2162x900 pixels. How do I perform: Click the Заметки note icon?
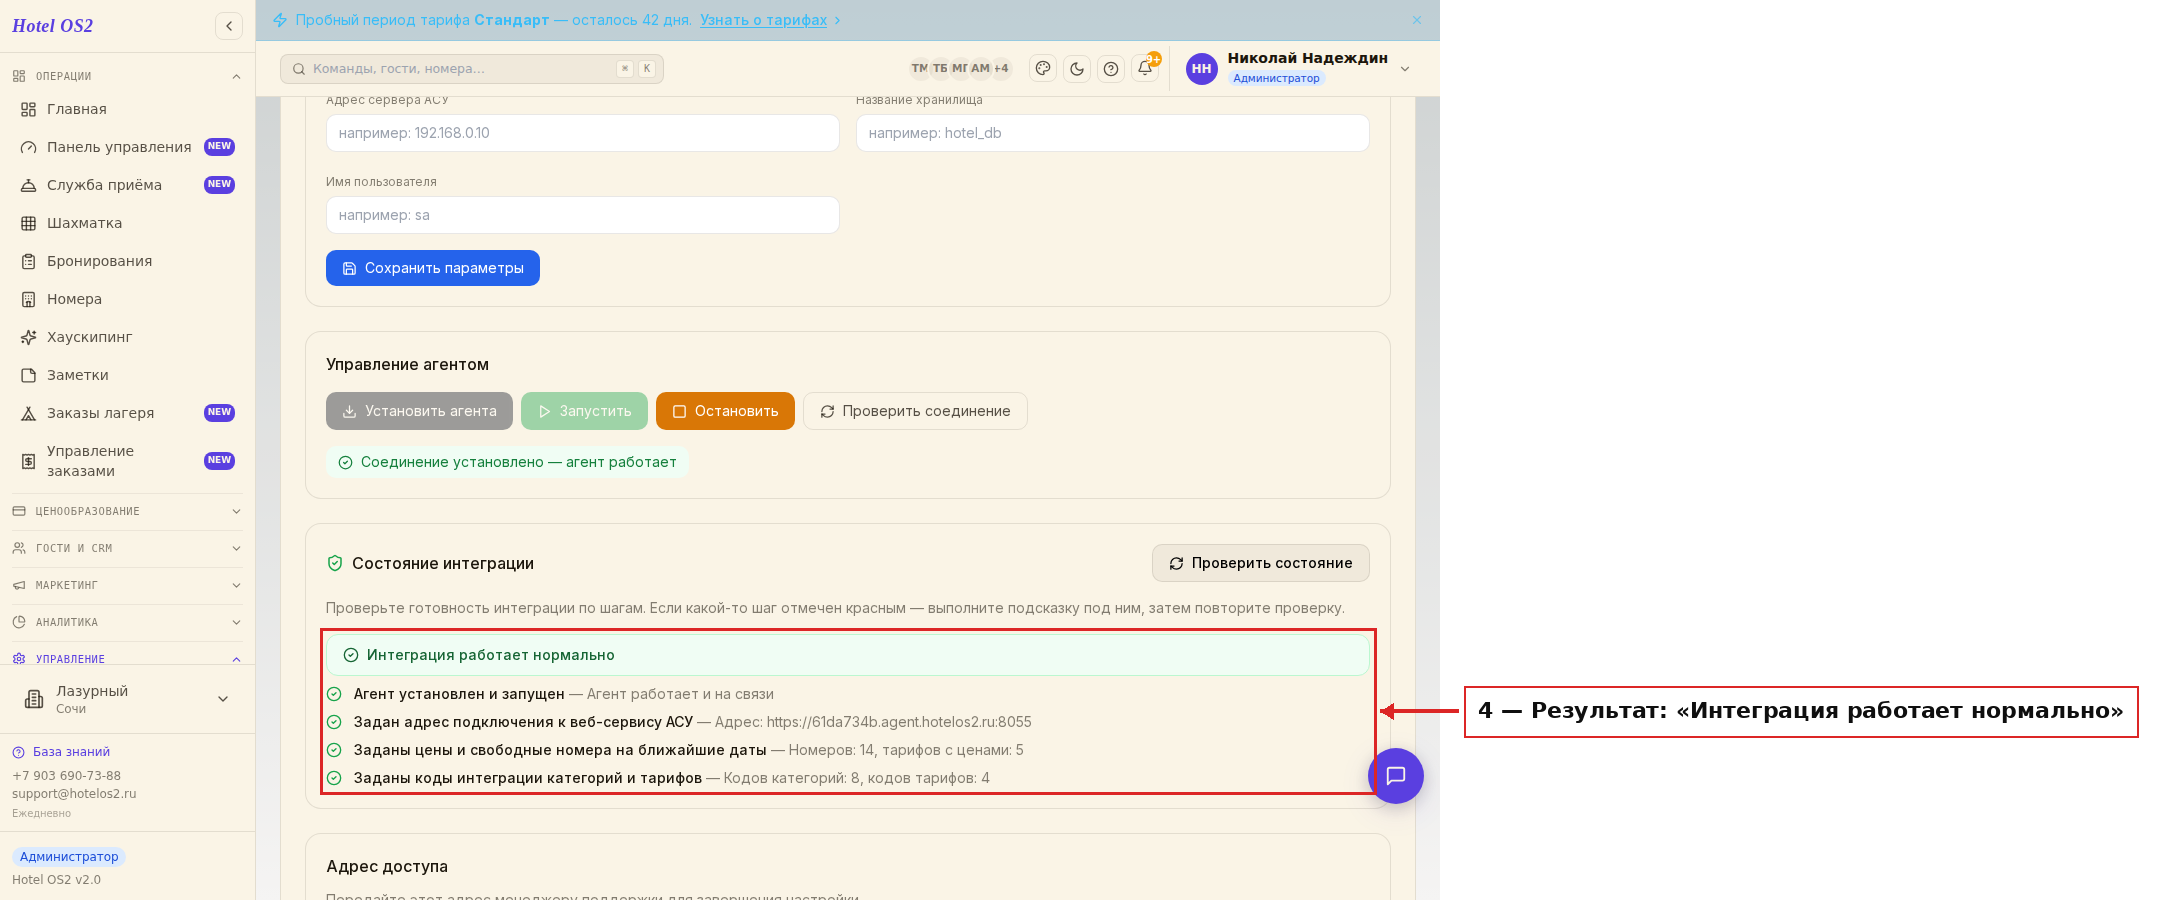click(x=29, y=375)
